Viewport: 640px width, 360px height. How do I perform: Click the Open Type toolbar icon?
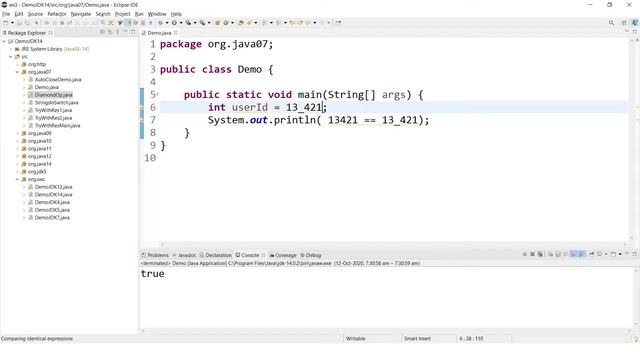coord(241,23)
